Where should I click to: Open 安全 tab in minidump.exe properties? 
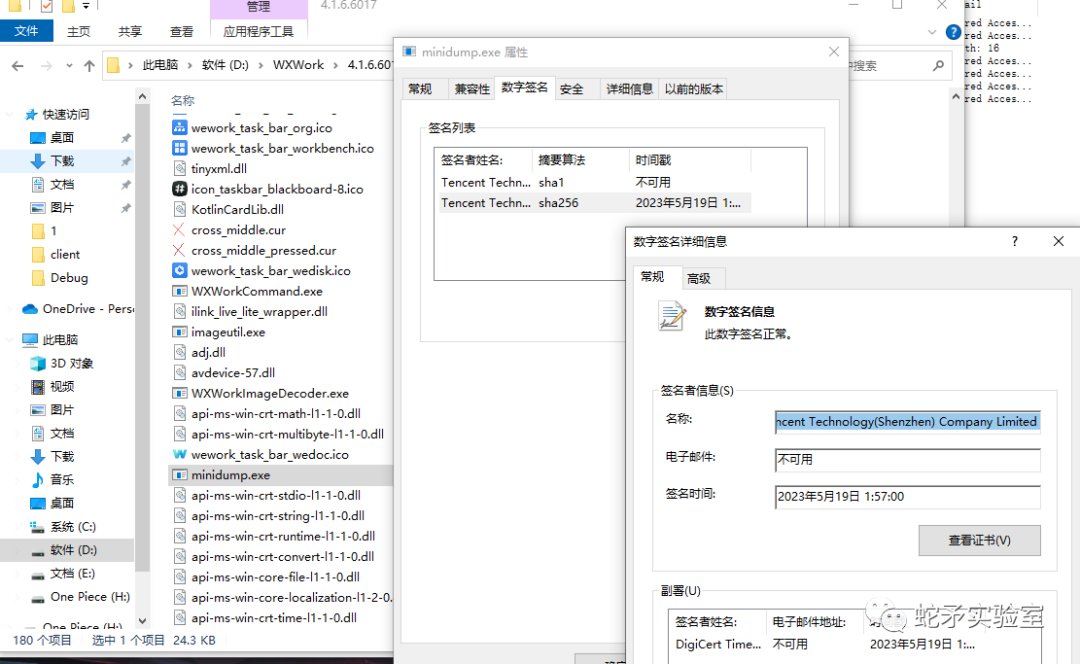click(572, 89)
